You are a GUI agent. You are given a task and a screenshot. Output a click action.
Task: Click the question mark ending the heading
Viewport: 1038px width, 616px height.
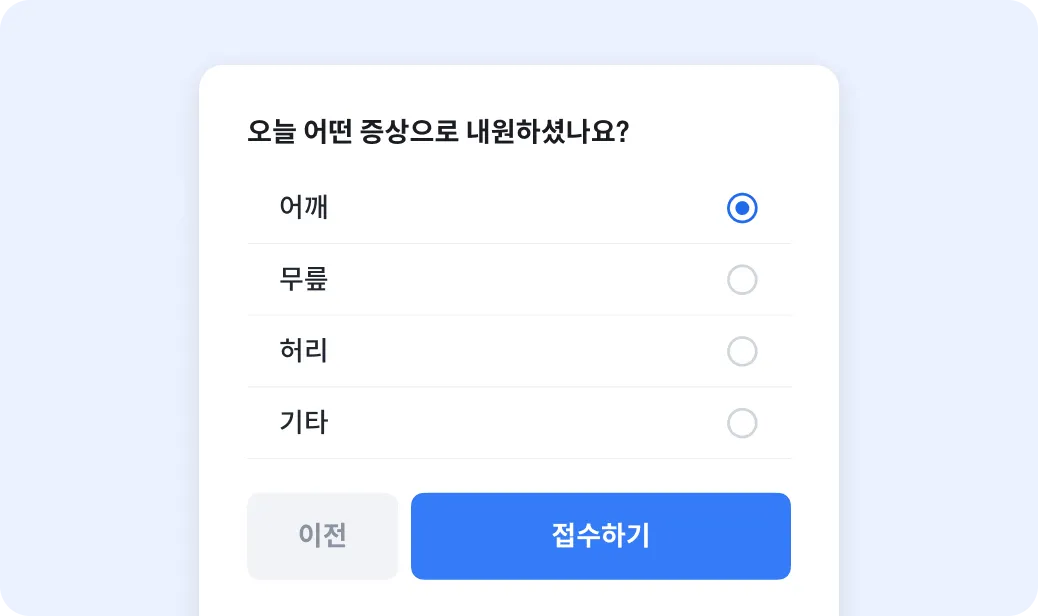(x=621, y=133)
